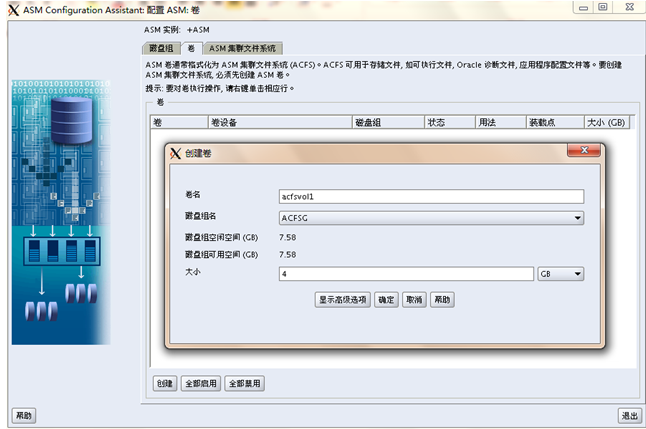Click the 磁盘组 column header
Screen dimensions: 646x429
pos(389,122)
